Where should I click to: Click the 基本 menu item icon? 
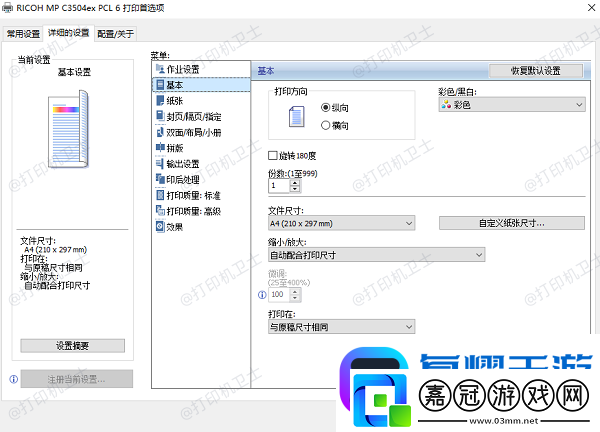(x=160, y=85)
